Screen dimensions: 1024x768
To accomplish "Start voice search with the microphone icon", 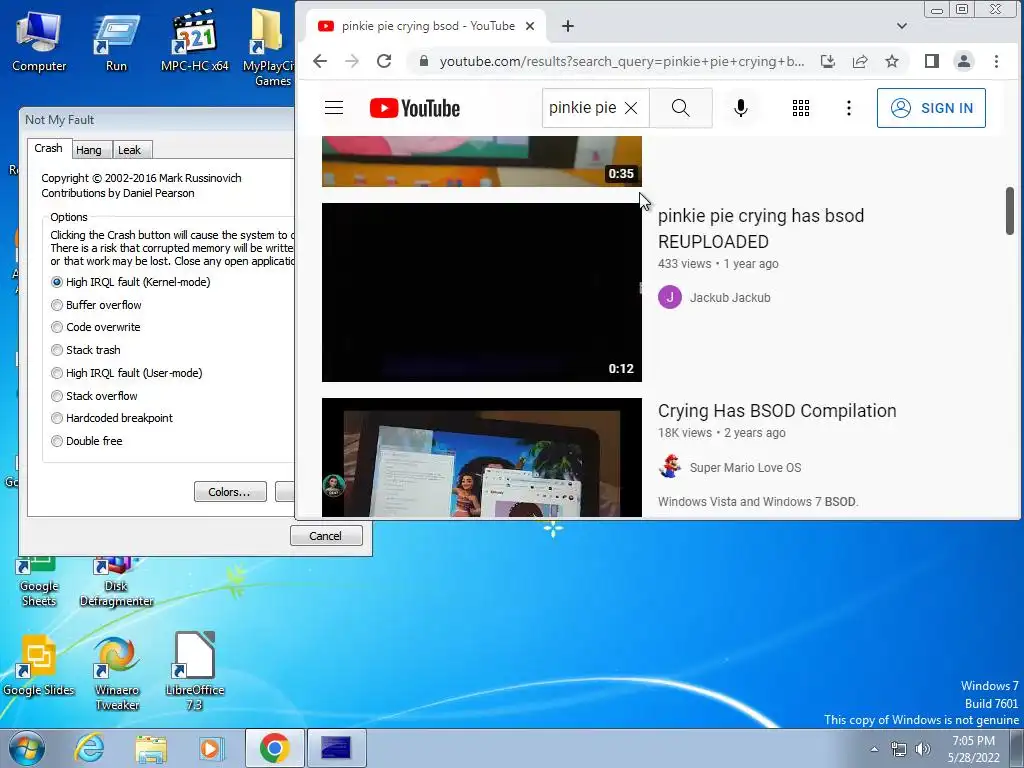I will [x=741, y=108].
